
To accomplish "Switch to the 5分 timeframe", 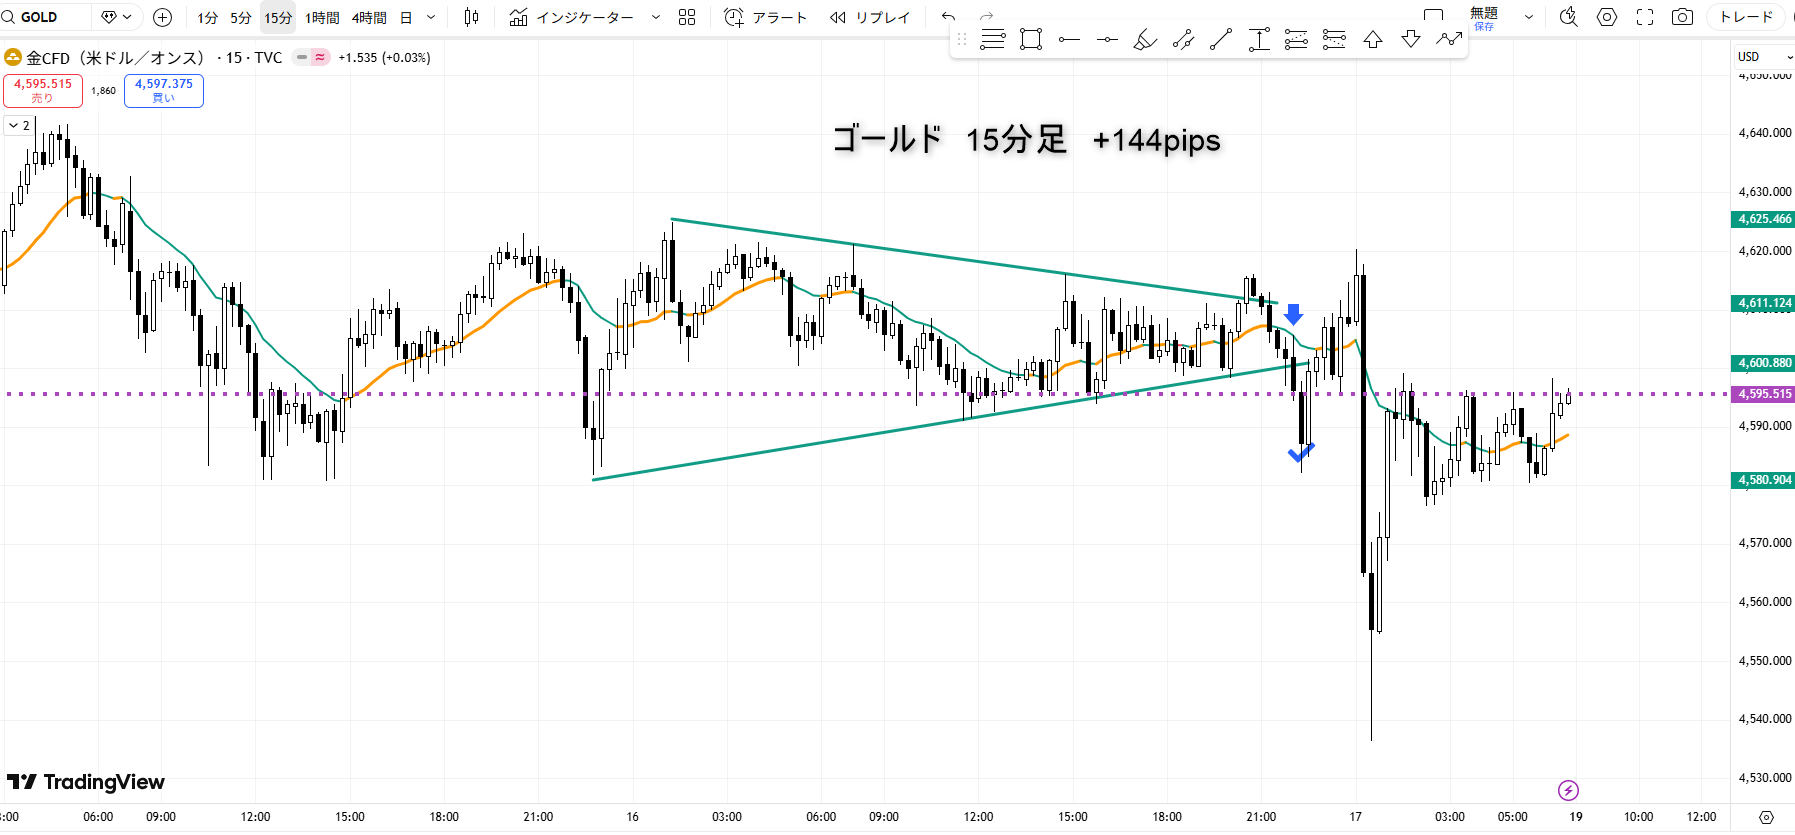I will pyautogui.click(x=240, y=17).
